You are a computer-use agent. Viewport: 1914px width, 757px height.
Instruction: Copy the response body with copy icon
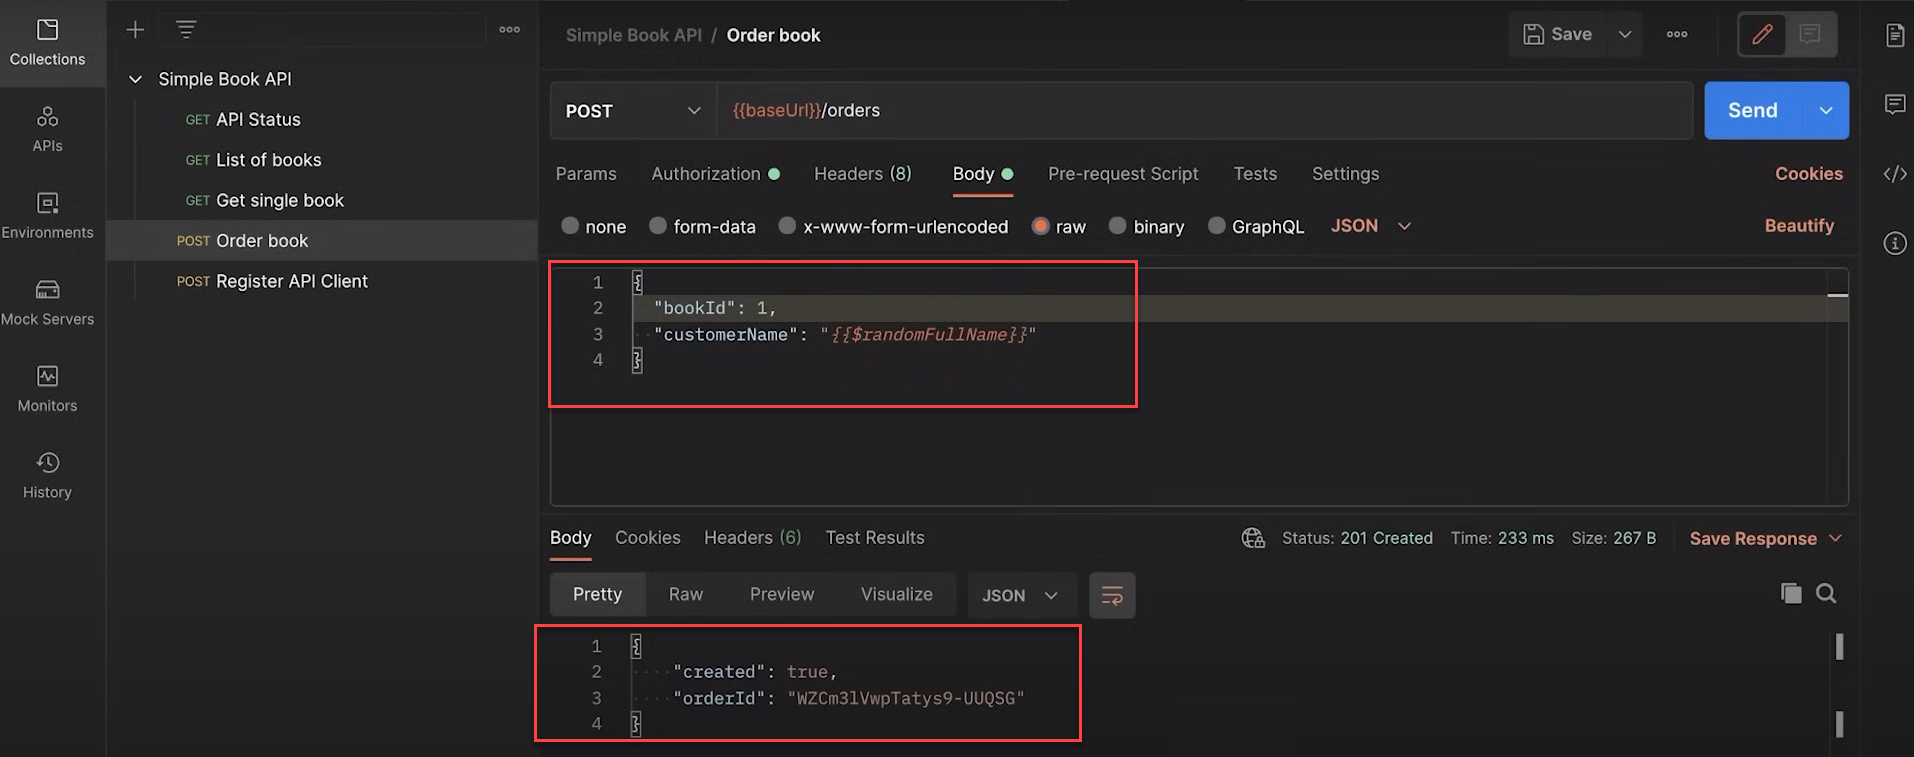pos(1791,593)
